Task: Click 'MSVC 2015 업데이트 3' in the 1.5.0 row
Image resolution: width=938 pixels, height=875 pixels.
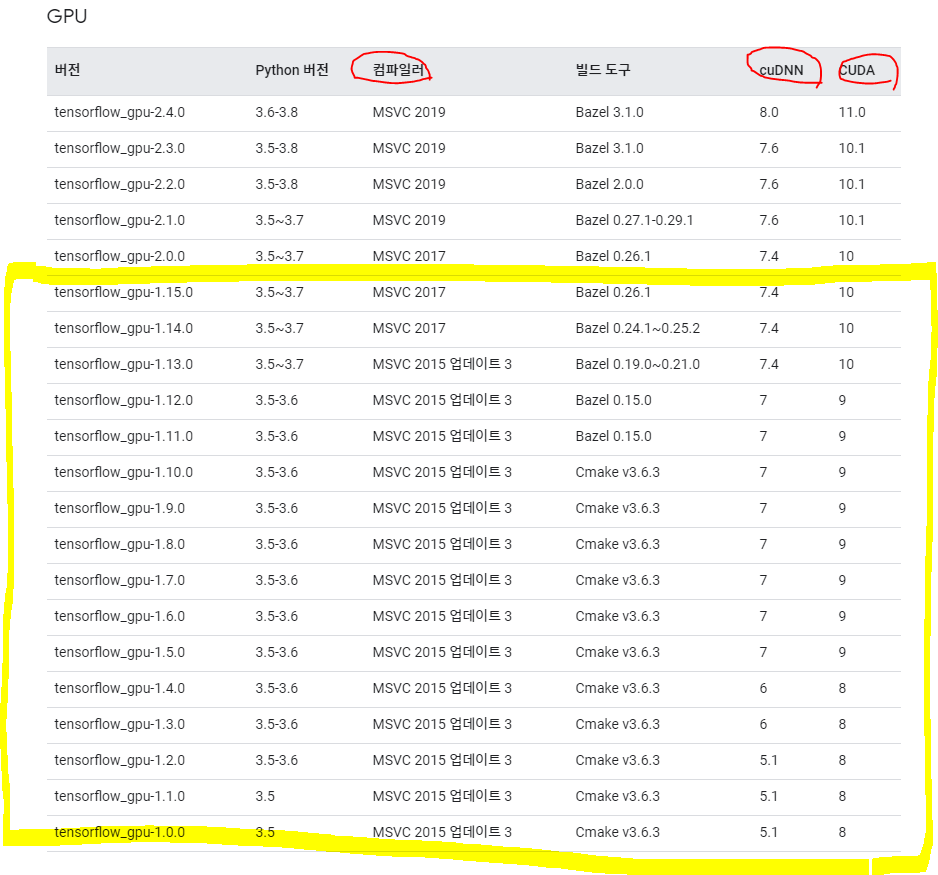Action: (442, 652)
